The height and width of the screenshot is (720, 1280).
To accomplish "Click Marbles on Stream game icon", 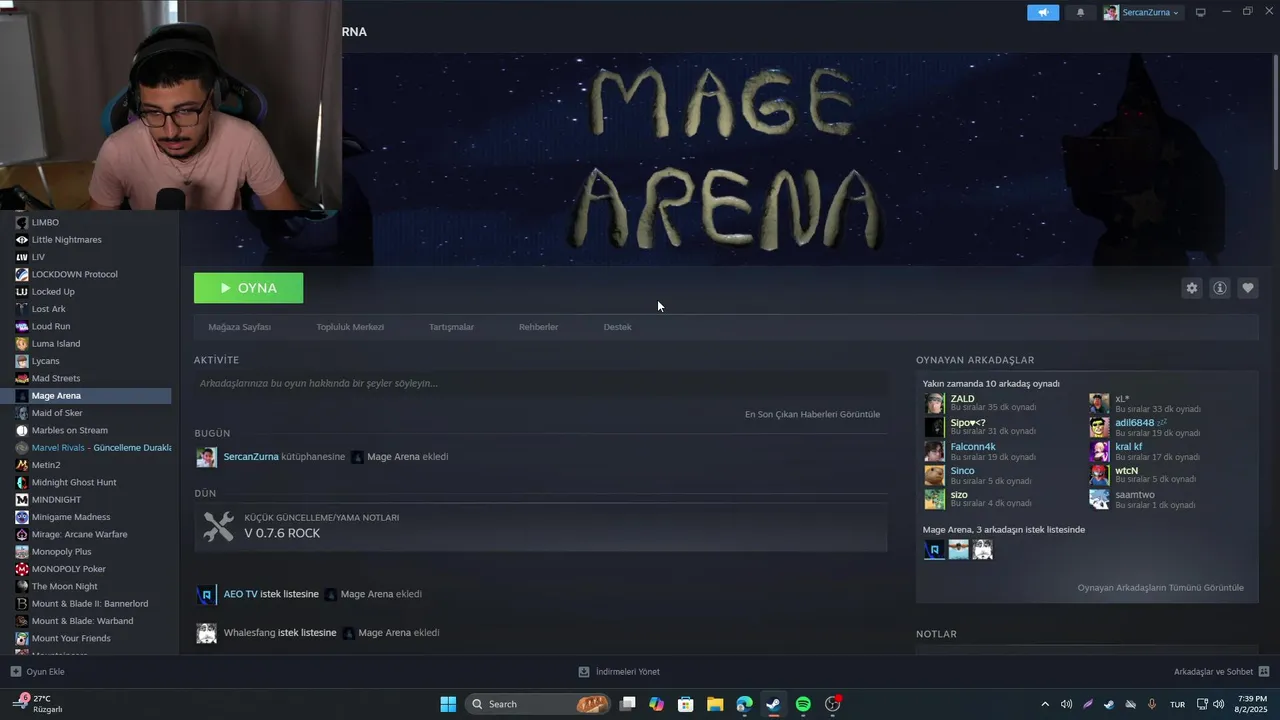I will pos(22,430).
